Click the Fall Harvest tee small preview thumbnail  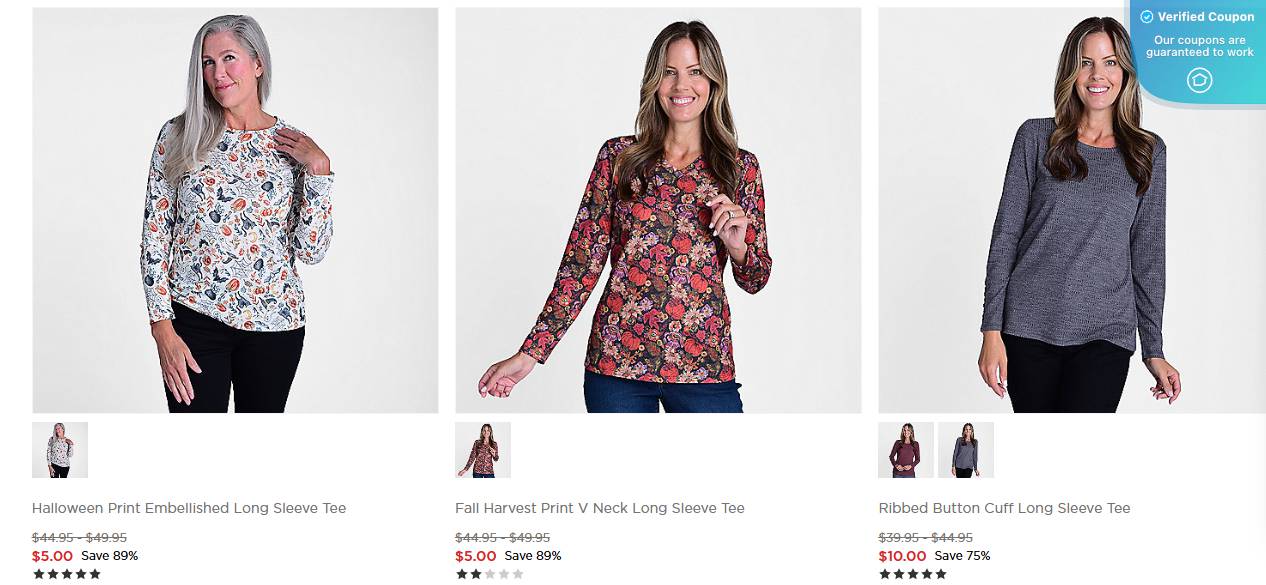(x=483, y=450)
